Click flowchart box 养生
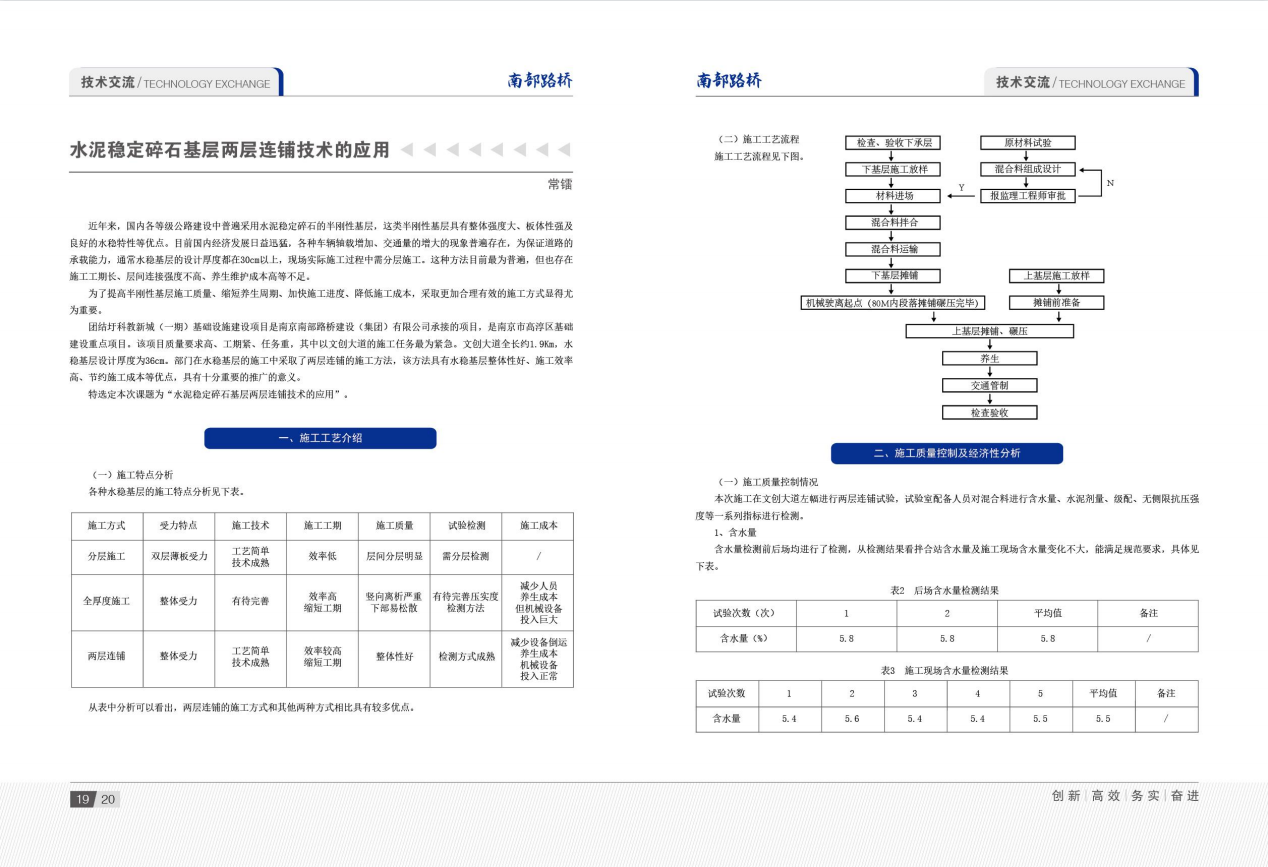Image resolution: width=1268 pixels, height=867 pixels. click(989, 358)
